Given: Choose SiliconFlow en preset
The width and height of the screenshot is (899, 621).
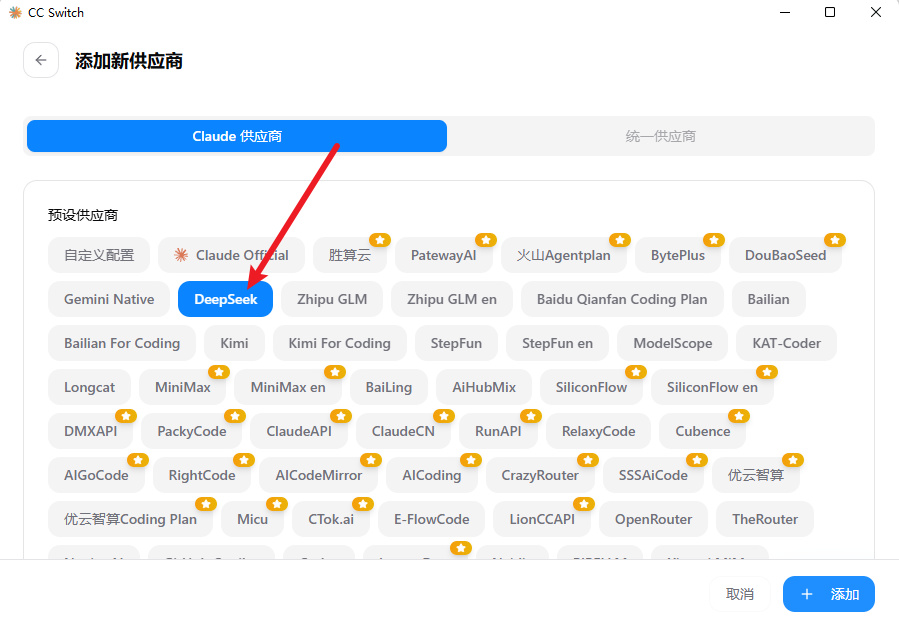Looking at the screenshot, I should 712,388.
